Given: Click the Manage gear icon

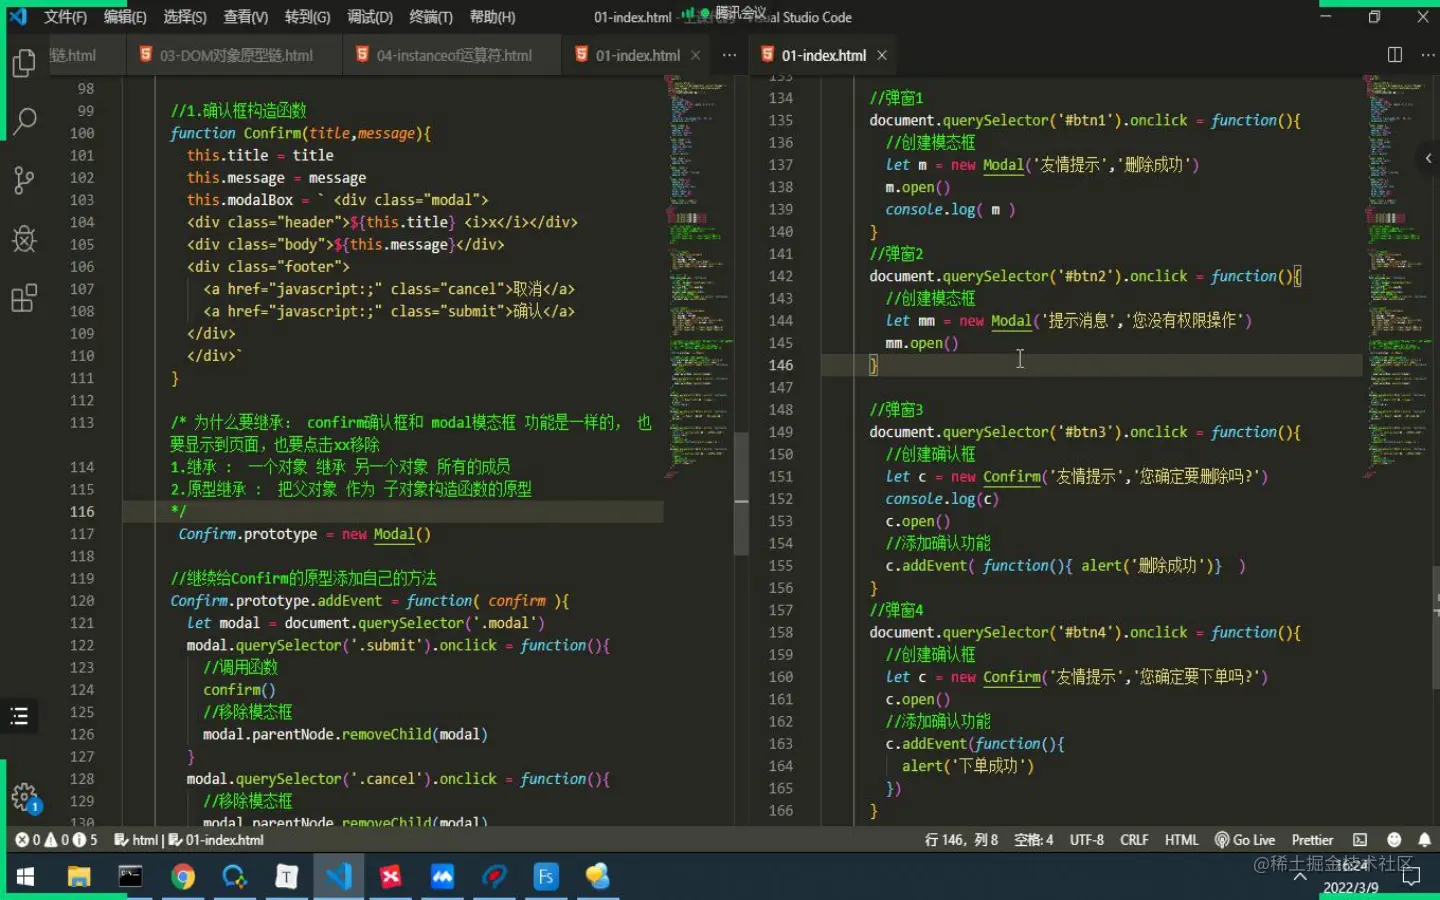Looking at the screenshot, I should point(24,797).
